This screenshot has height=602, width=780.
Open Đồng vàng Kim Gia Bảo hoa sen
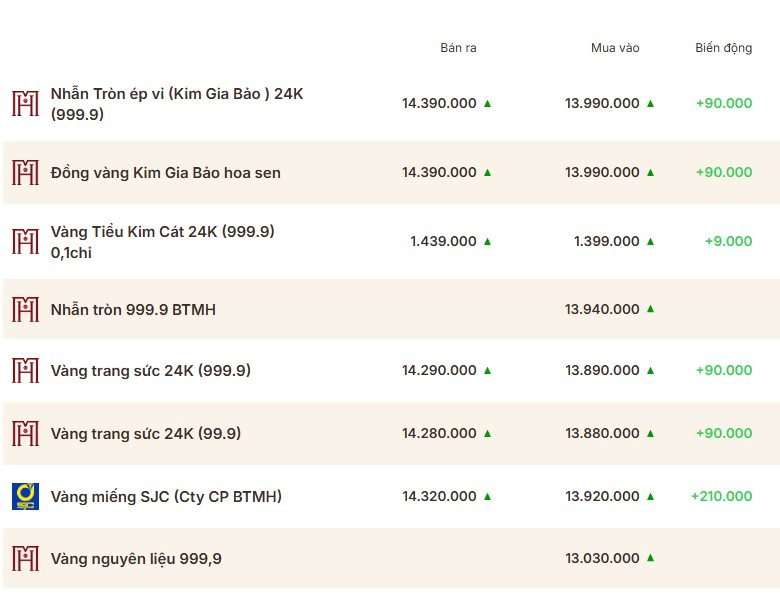[x=166, y=173]
